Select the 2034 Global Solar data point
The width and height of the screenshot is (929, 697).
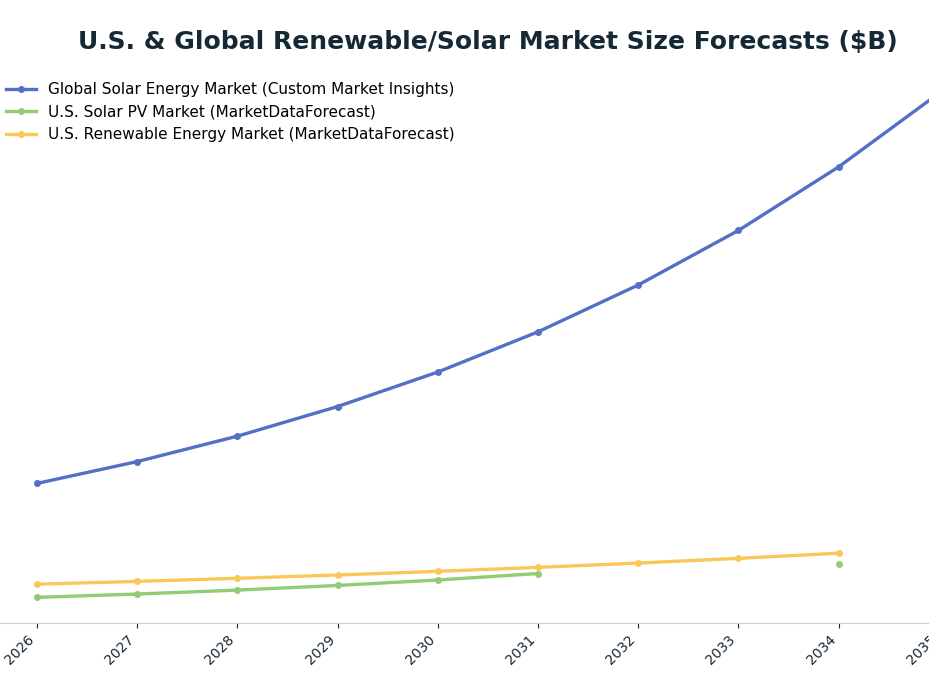click(840, 167)
